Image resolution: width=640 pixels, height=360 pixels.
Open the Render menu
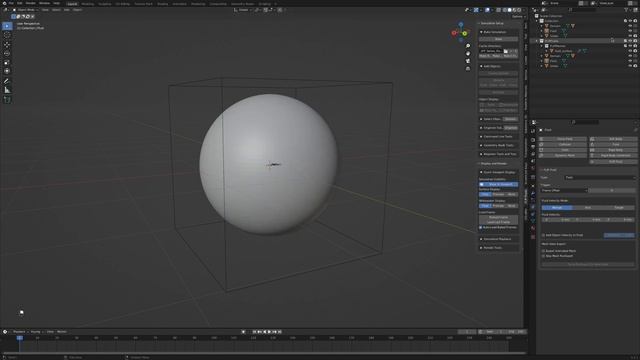click(x=31, y=3)
